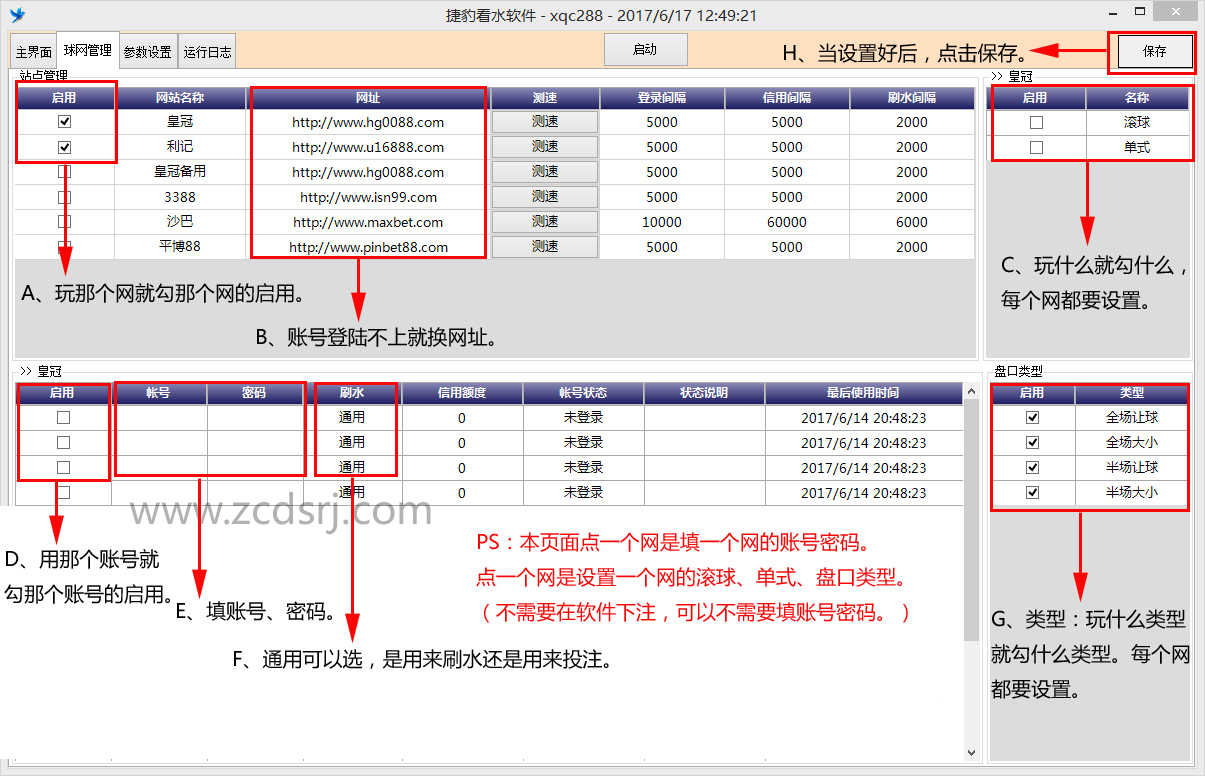Uncheck the 启用 checkbox for 利记 site
The height and width of the screenshot is (776, 1205).
65,147
